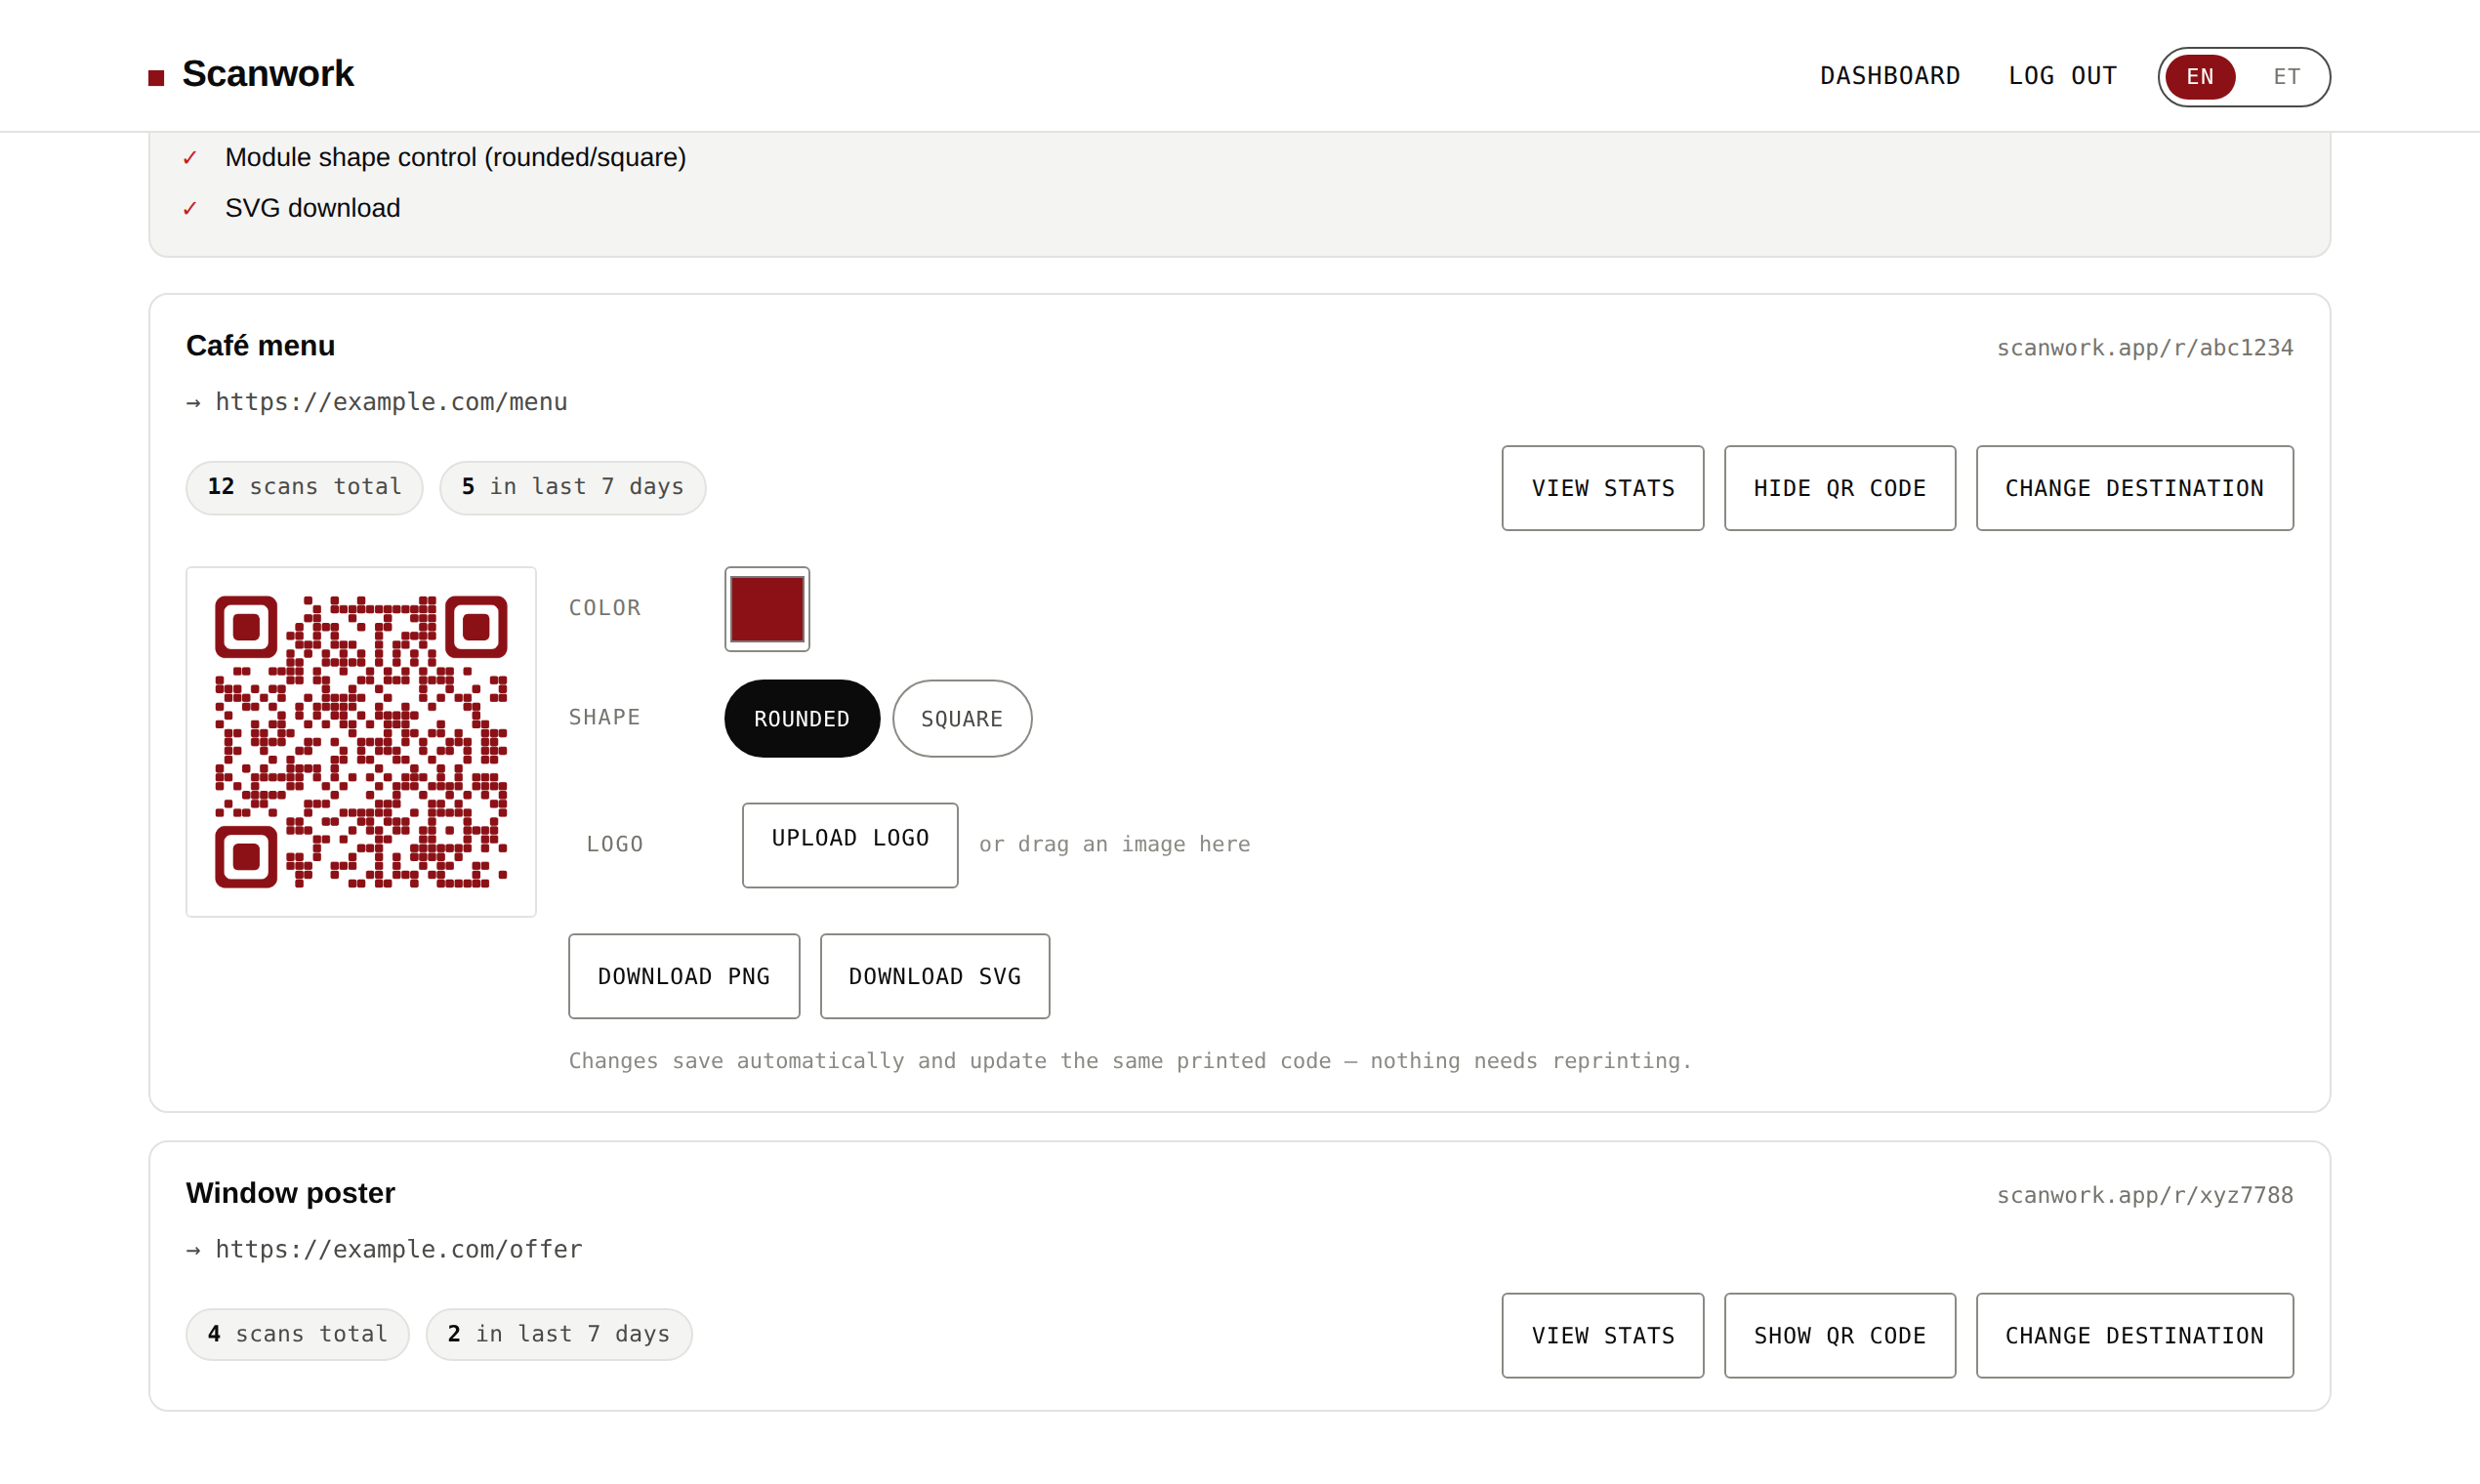Click the 'Changes save automatically' note

click(x=1130, y=1060)
